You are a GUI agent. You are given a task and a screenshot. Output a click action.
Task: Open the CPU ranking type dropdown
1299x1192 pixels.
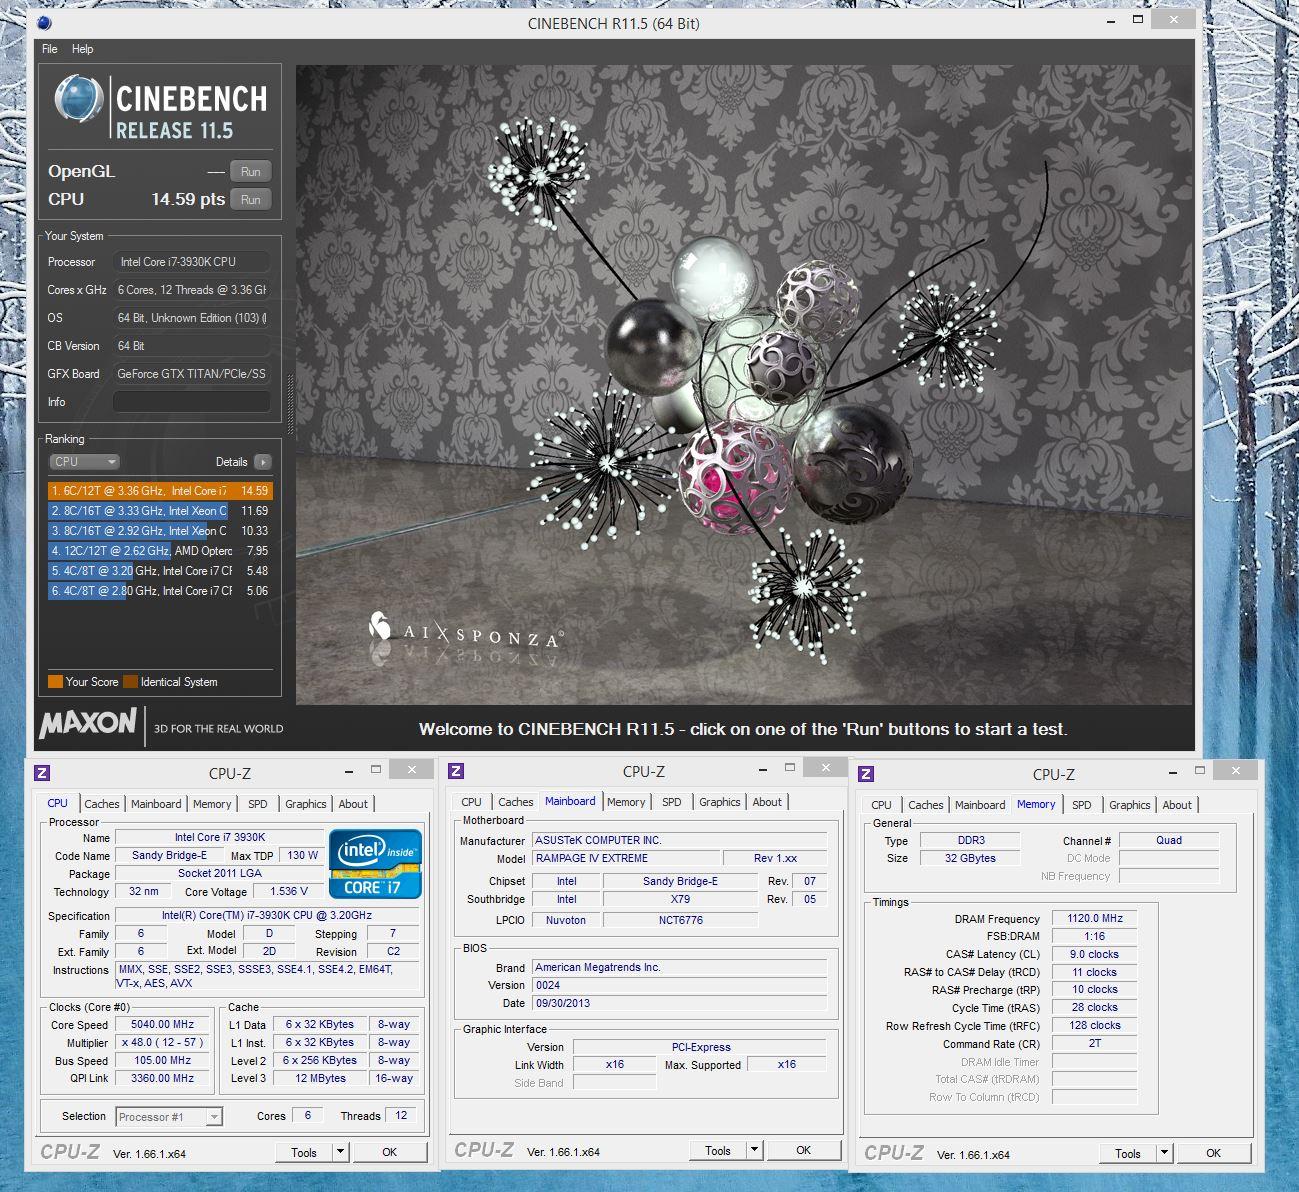pyautogui.click(x=84, y=462)
